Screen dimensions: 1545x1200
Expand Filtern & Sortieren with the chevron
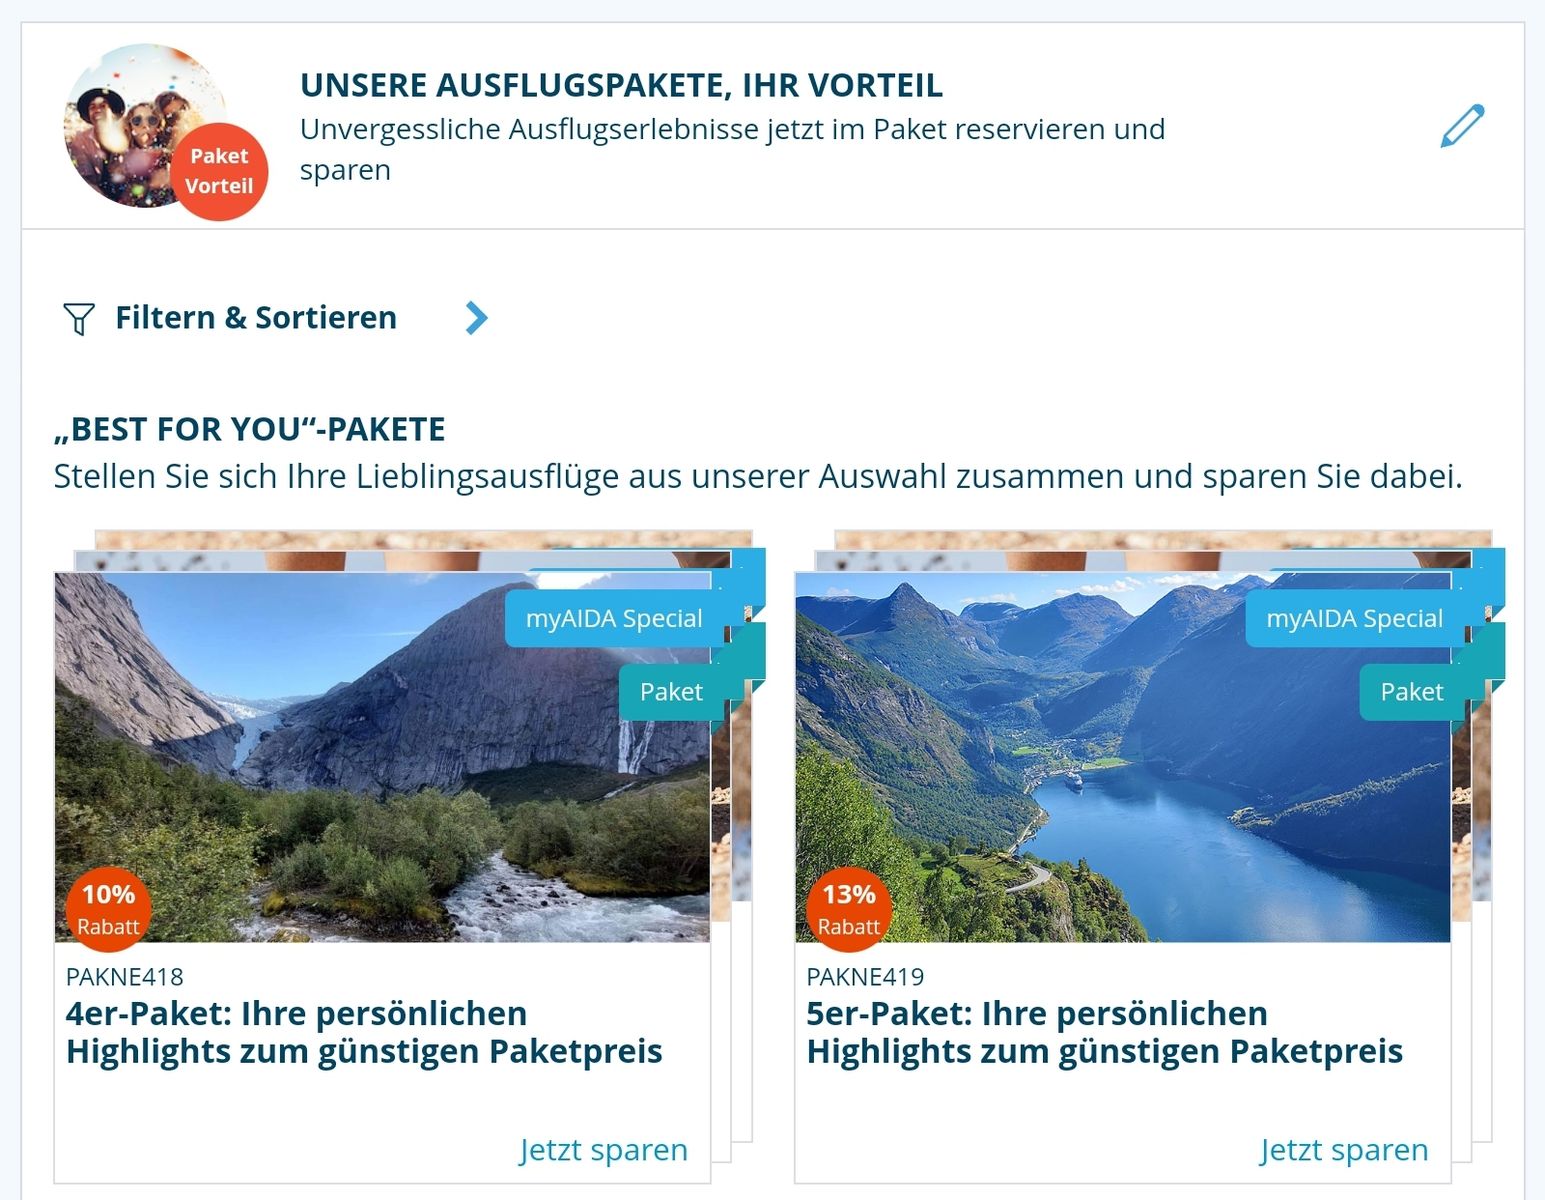pyautogui.click(x=477, y=318)
